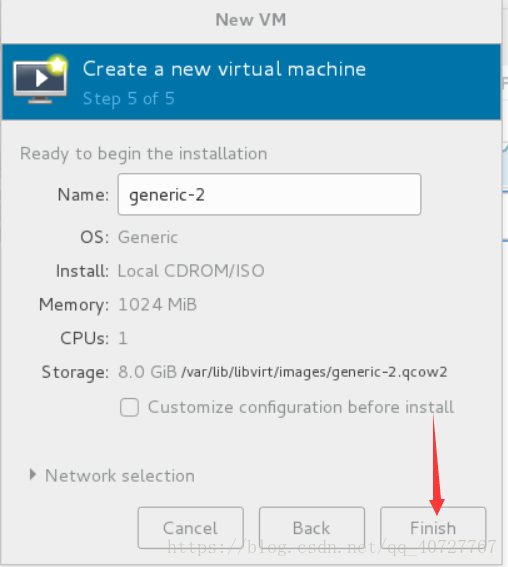Viewport: 508px width, 567px height.
Task: Go Back to the previous step
Action: 312,528
